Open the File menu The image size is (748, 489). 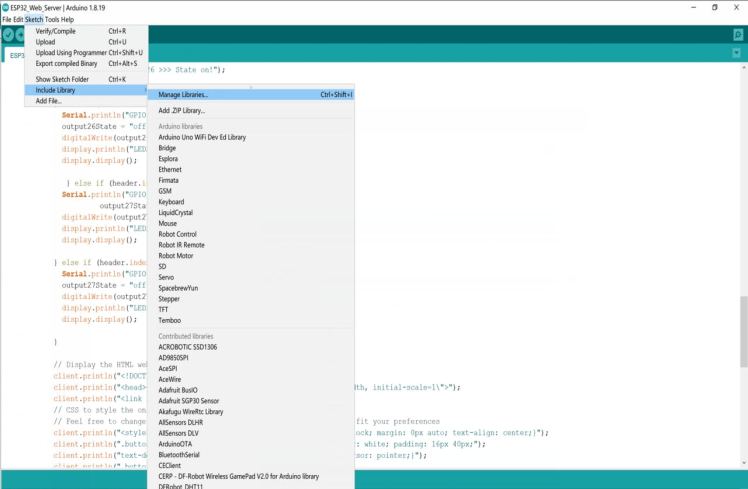pos(6,19)
